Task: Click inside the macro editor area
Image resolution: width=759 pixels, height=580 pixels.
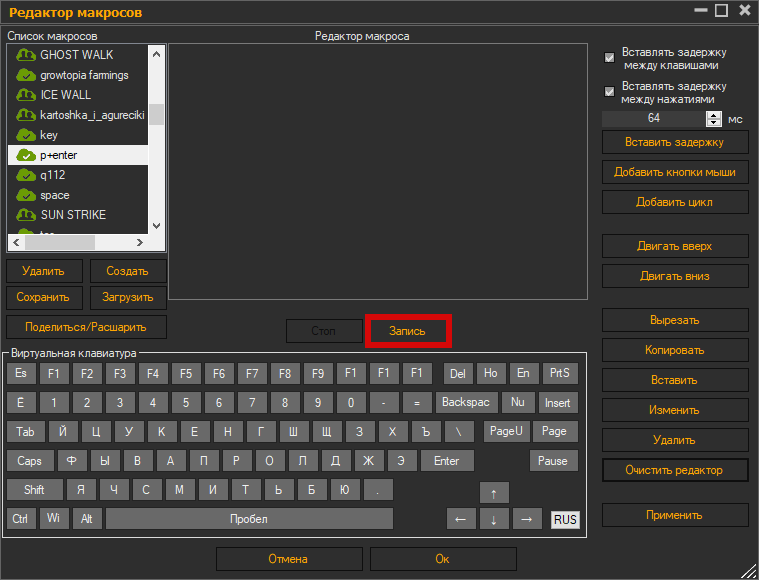Action: point(378,171)
